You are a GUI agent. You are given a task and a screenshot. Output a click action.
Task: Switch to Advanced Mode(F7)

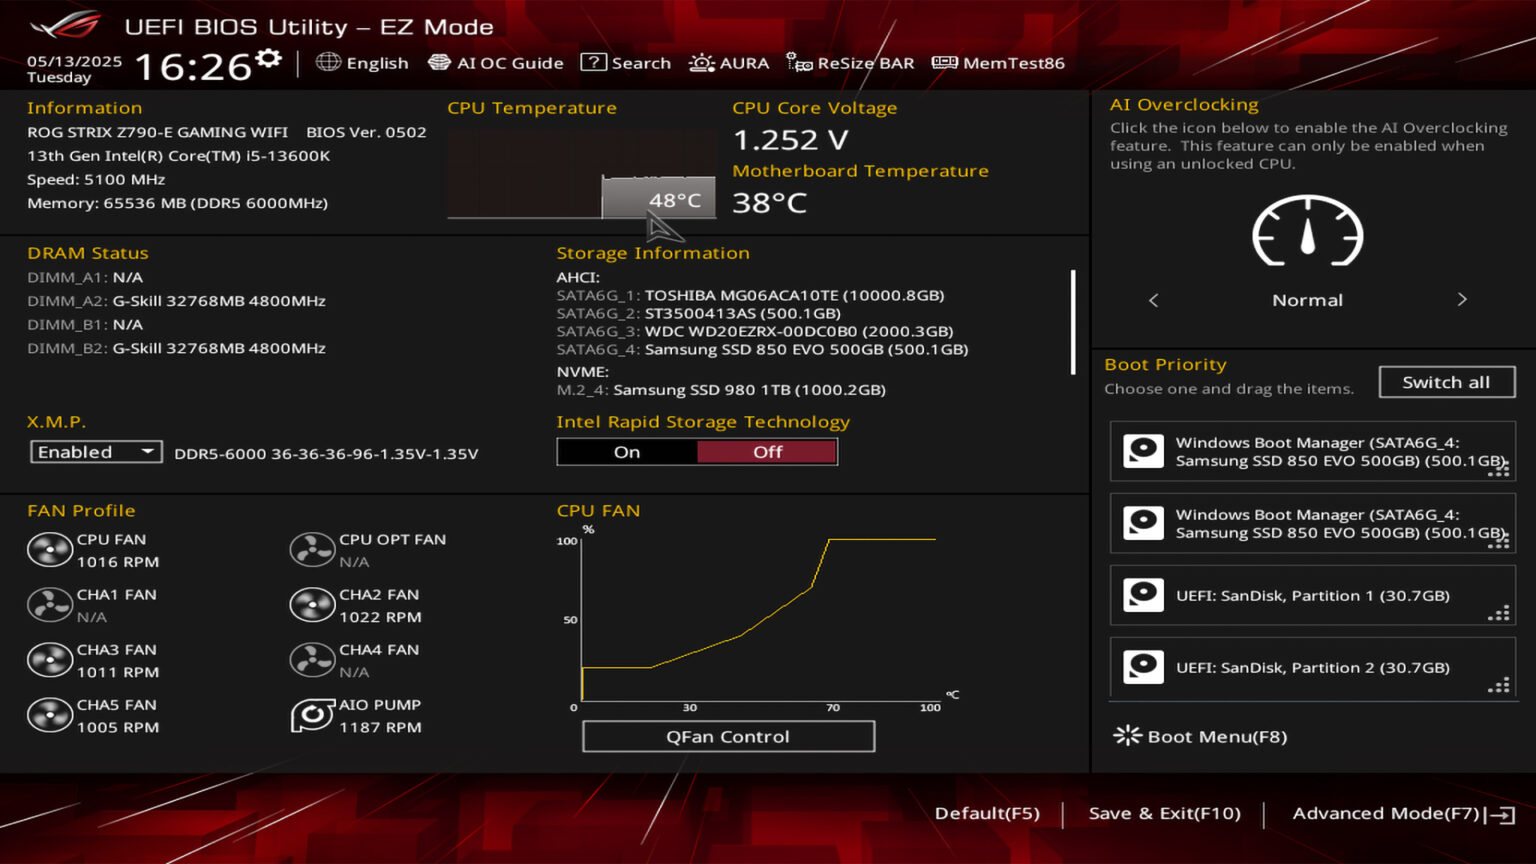(x=1388, y=813)
